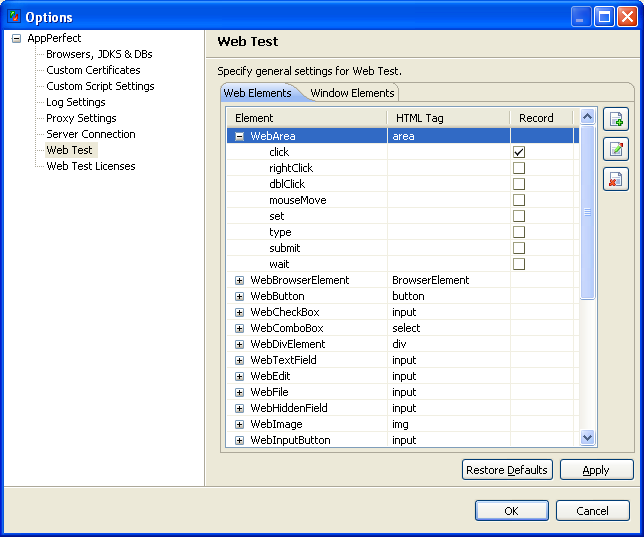Tick the mouseMove Record checkbox
Screen dimensions: 644x537
click(x=519, y=200)
